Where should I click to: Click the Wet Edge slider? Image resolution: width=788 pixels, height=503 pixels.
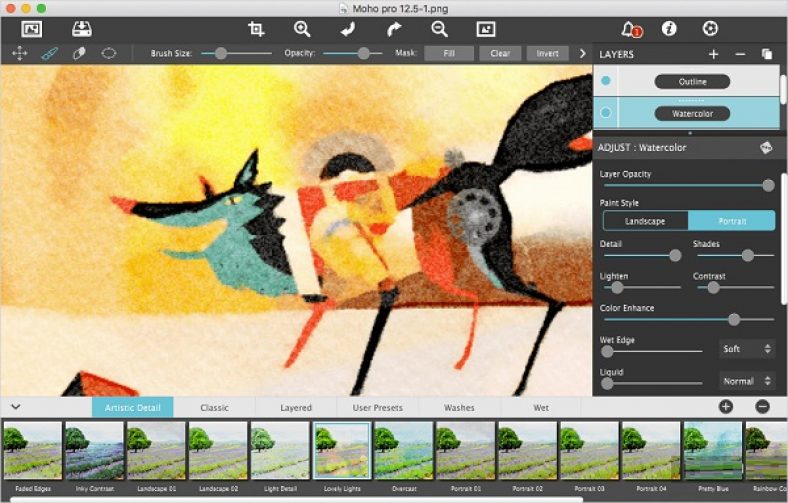coord(653,351)
